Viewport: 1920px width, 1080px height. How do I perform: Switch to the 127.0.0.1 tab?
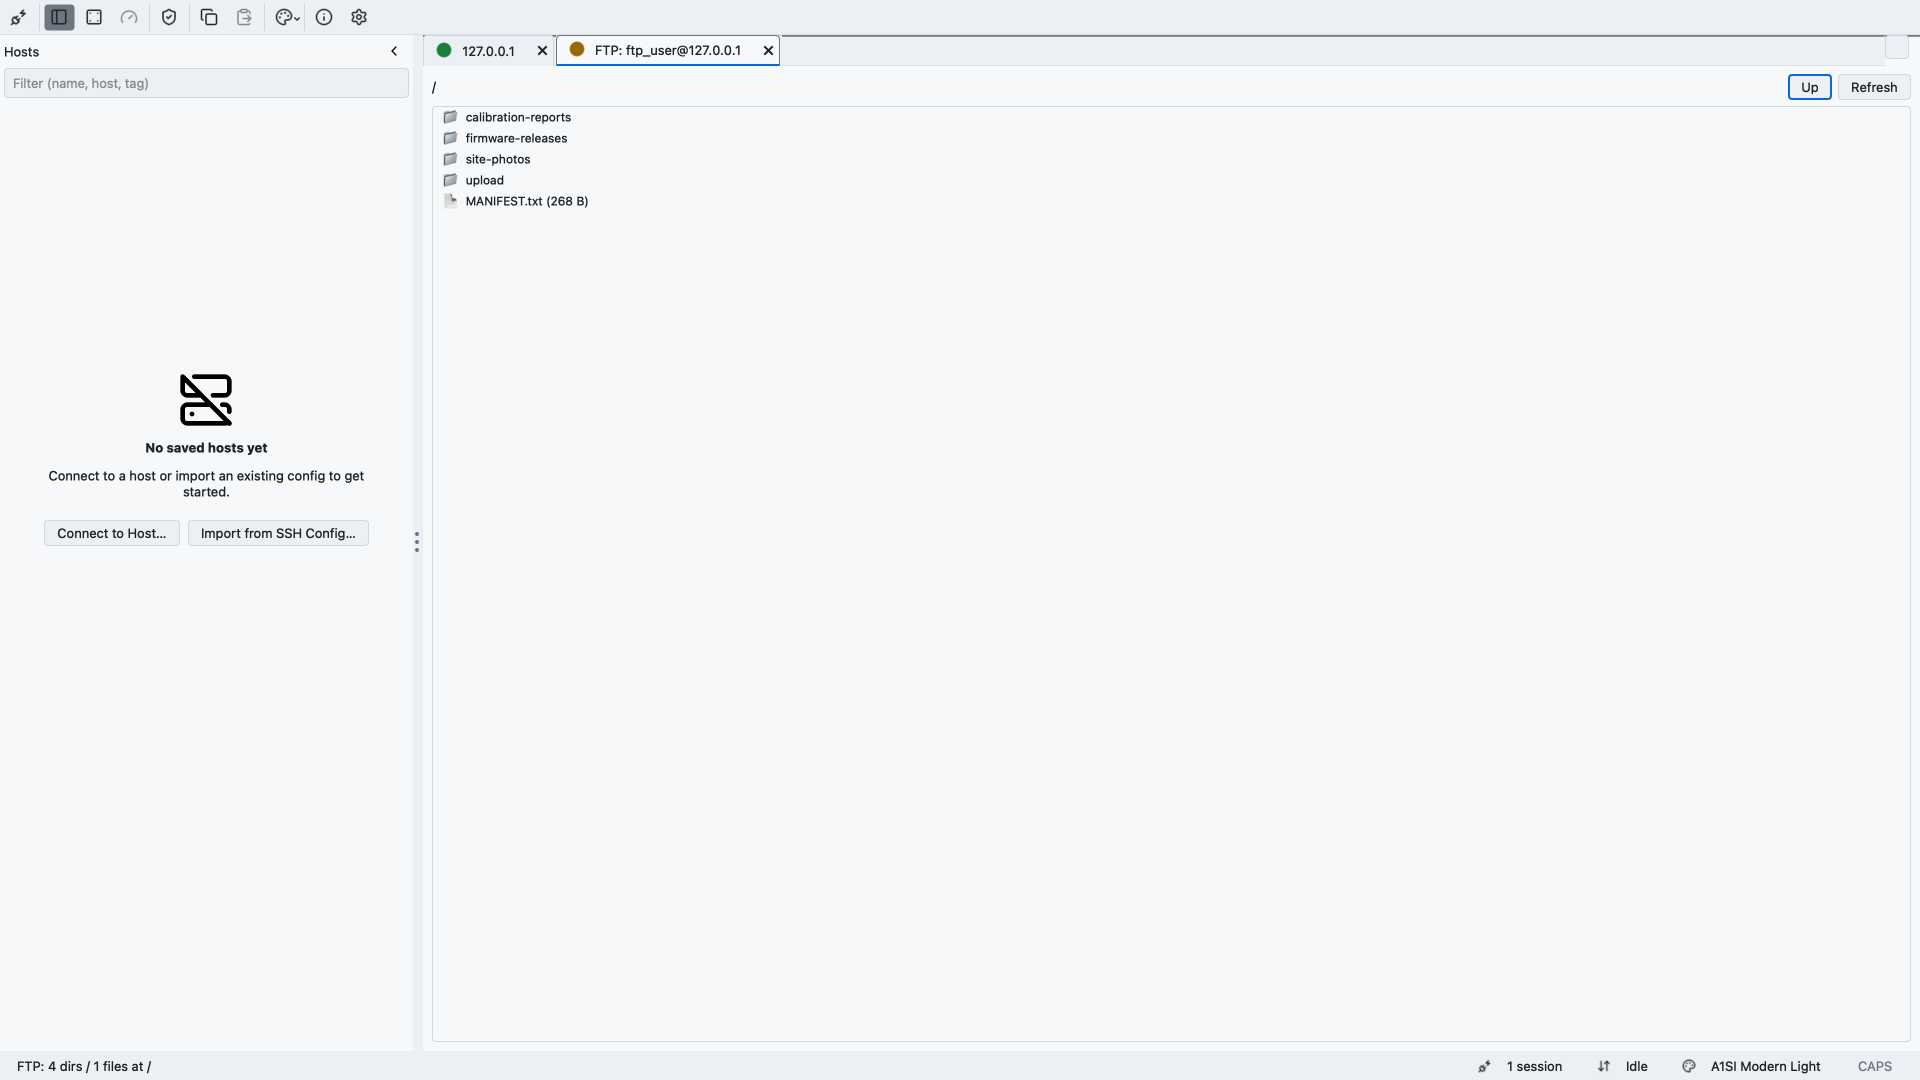click(x=488, y=51)
